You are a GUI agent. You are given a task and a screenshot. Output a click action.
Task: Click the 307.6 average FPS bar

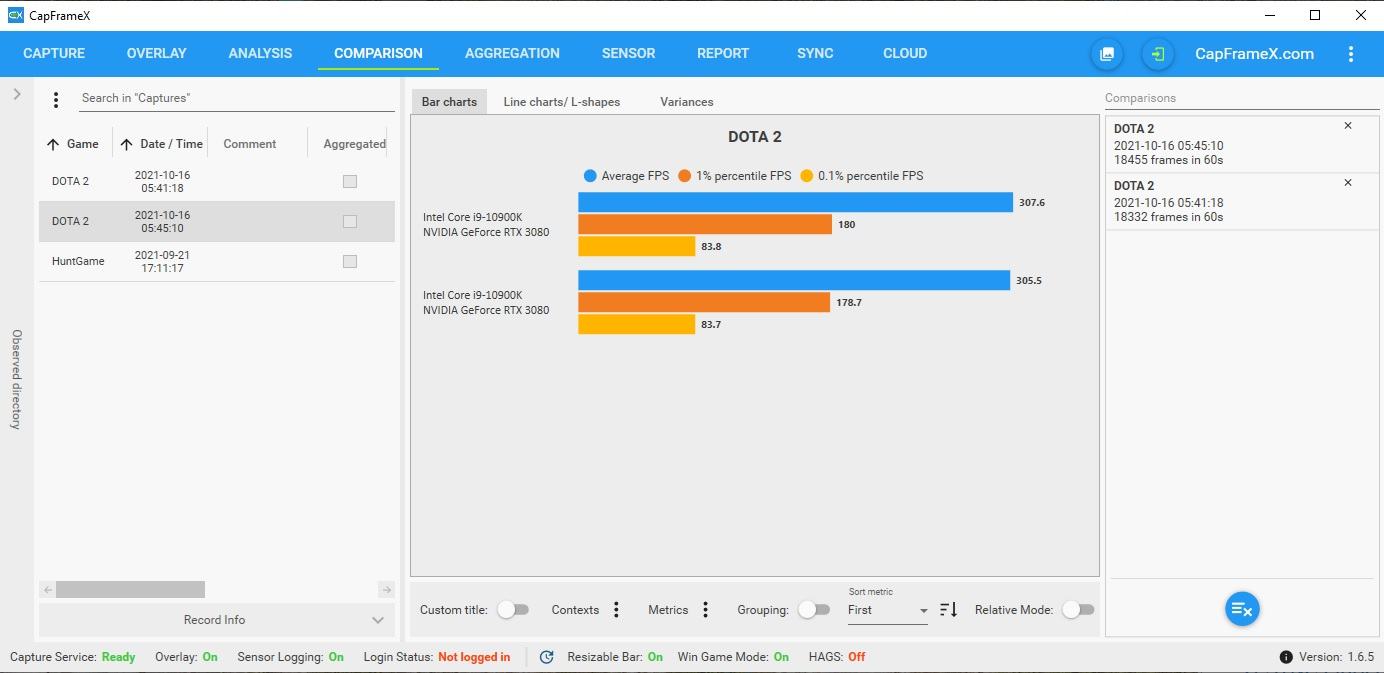795,202
